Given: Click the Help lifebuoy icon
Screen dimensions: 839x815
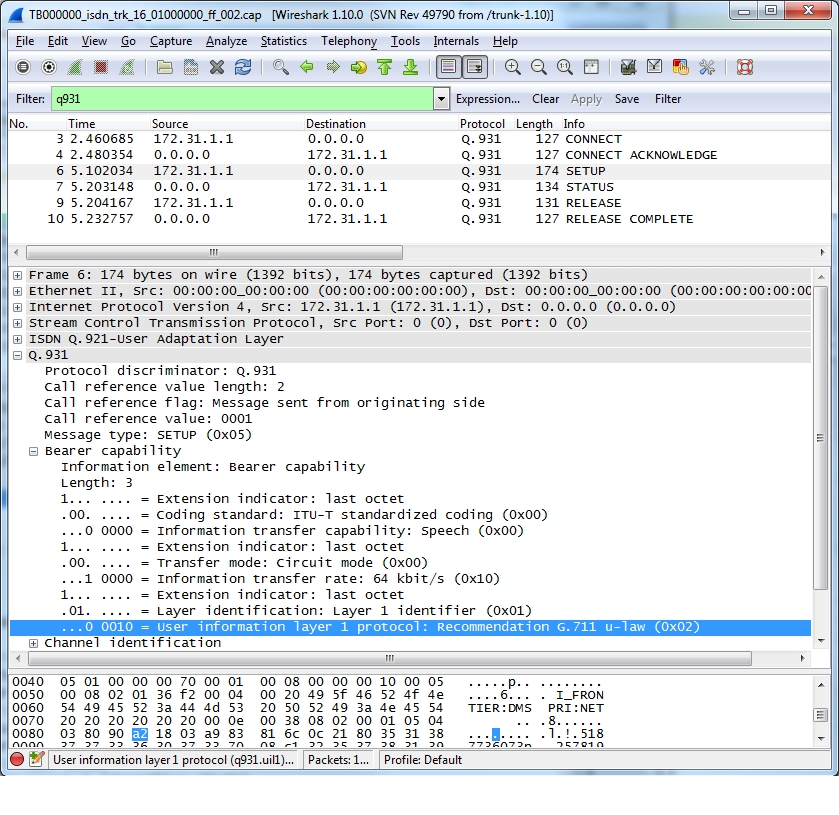Looking at the screenshot, I should tap(744, 67).
